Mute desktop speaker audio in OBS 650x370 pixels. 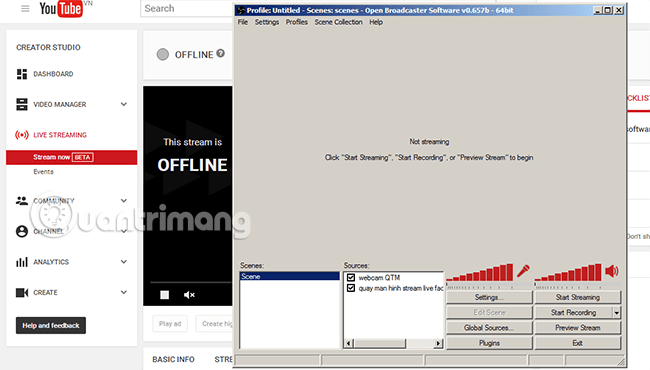(612, 271)
